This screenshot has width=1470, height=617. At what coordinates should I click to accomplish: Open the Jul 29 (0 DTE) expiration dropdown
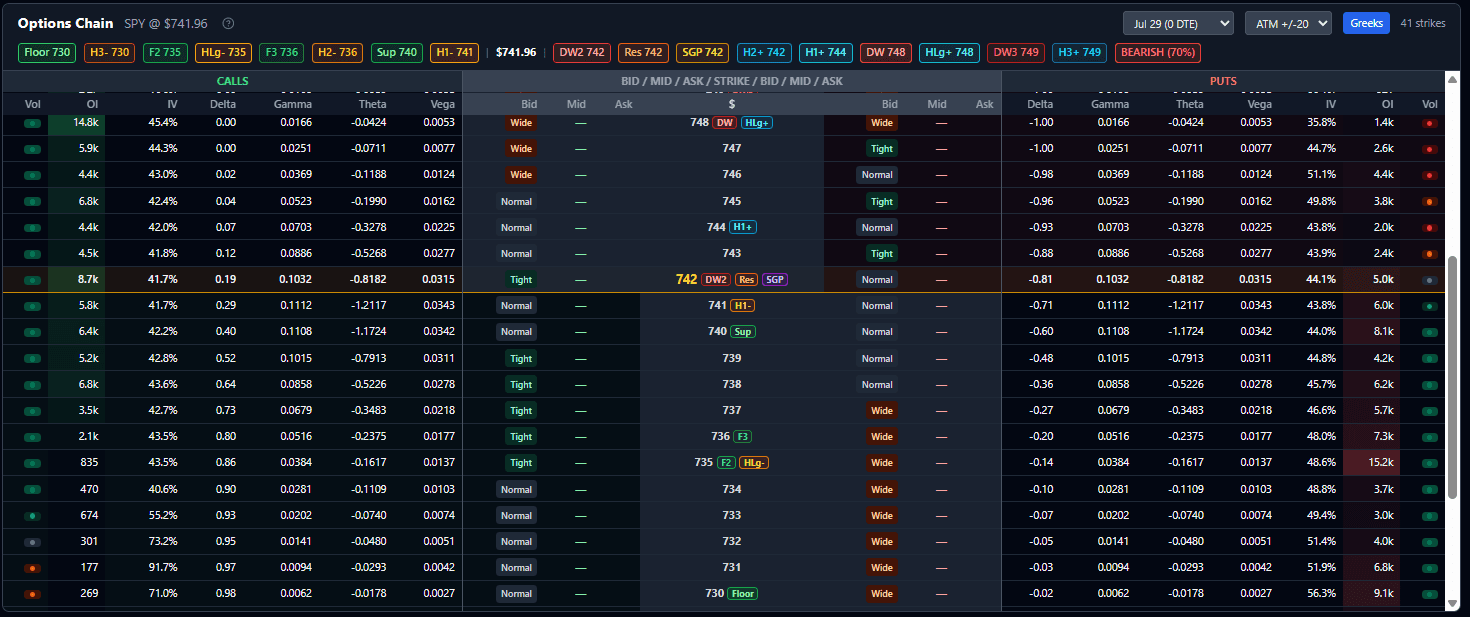pos(1178,23)
